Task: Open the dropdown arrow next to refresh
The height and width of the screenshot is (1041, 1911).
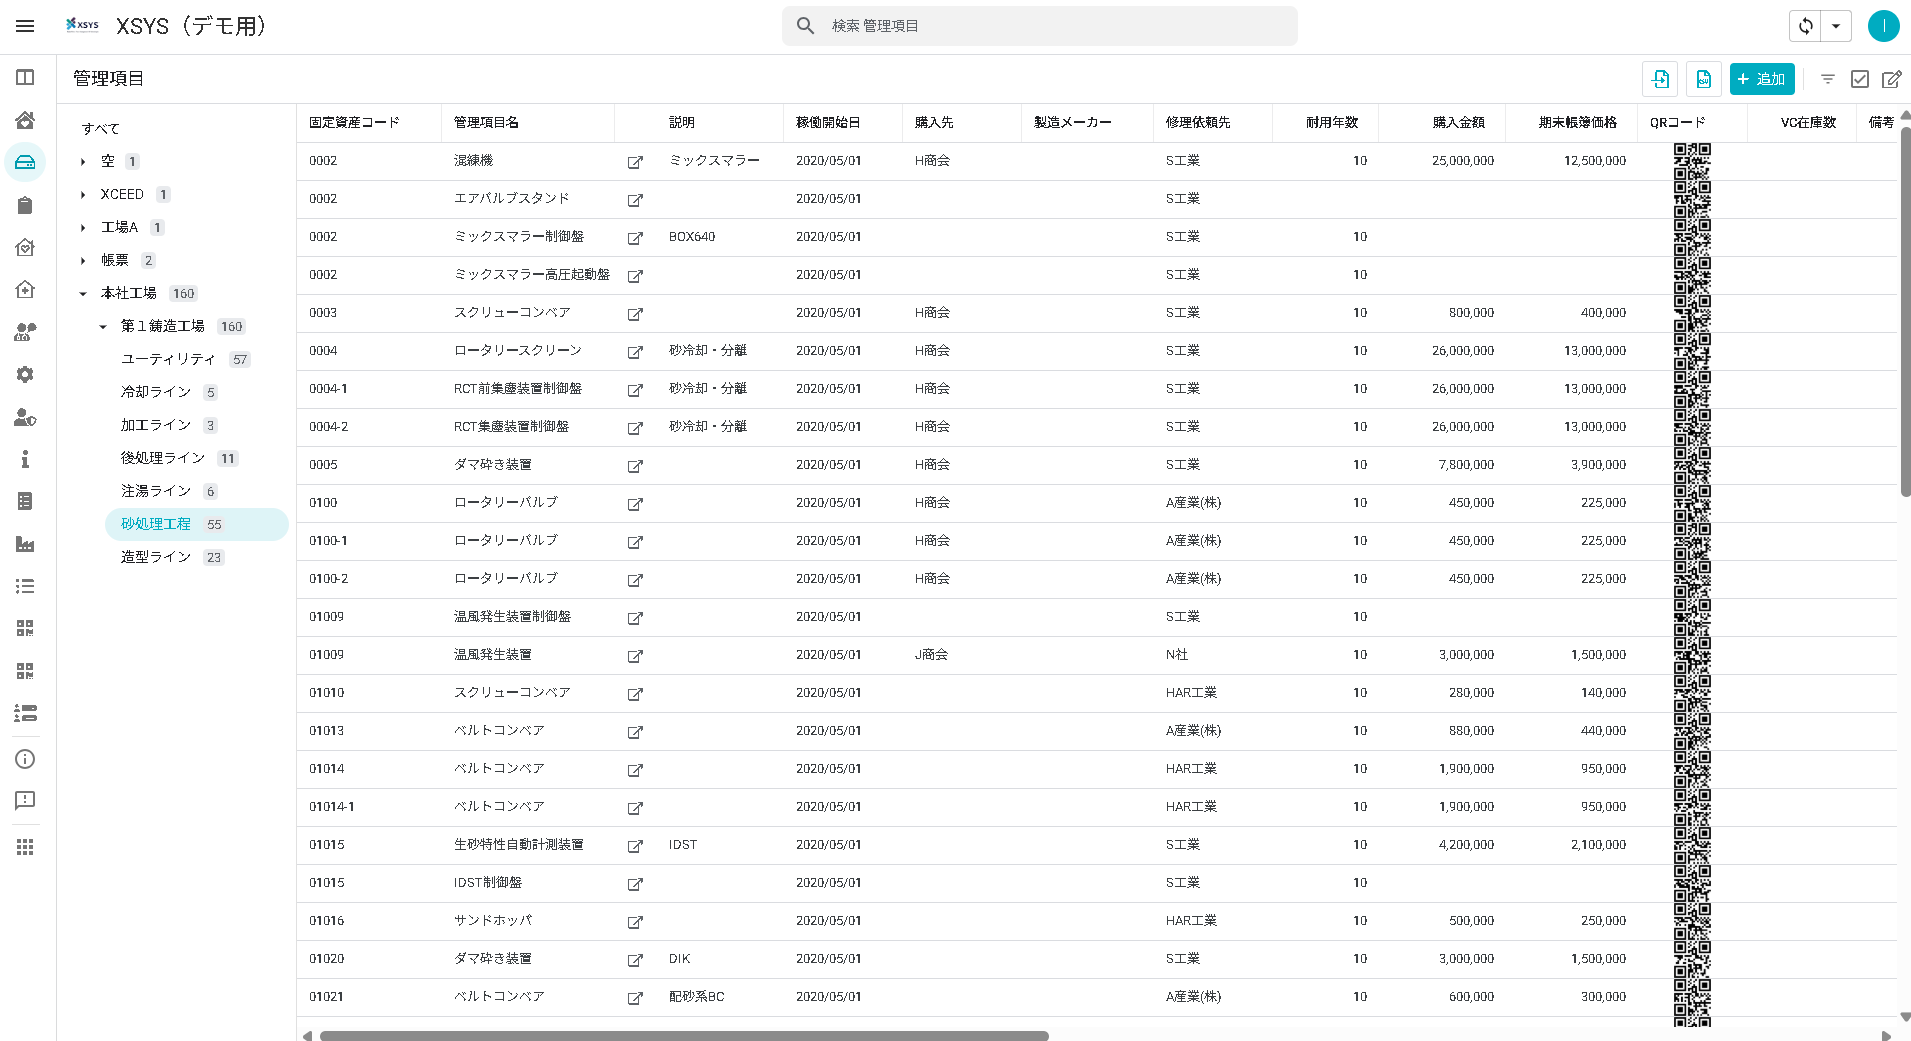Action: (1836, 26)
